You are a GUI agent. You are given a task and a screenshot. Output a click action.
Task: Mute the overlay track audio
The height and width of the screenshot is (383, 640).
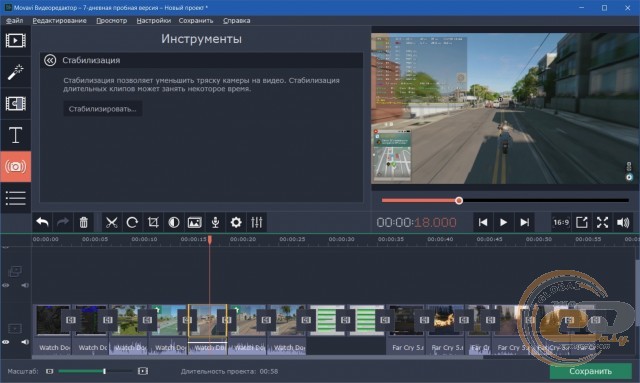point(25,285)
